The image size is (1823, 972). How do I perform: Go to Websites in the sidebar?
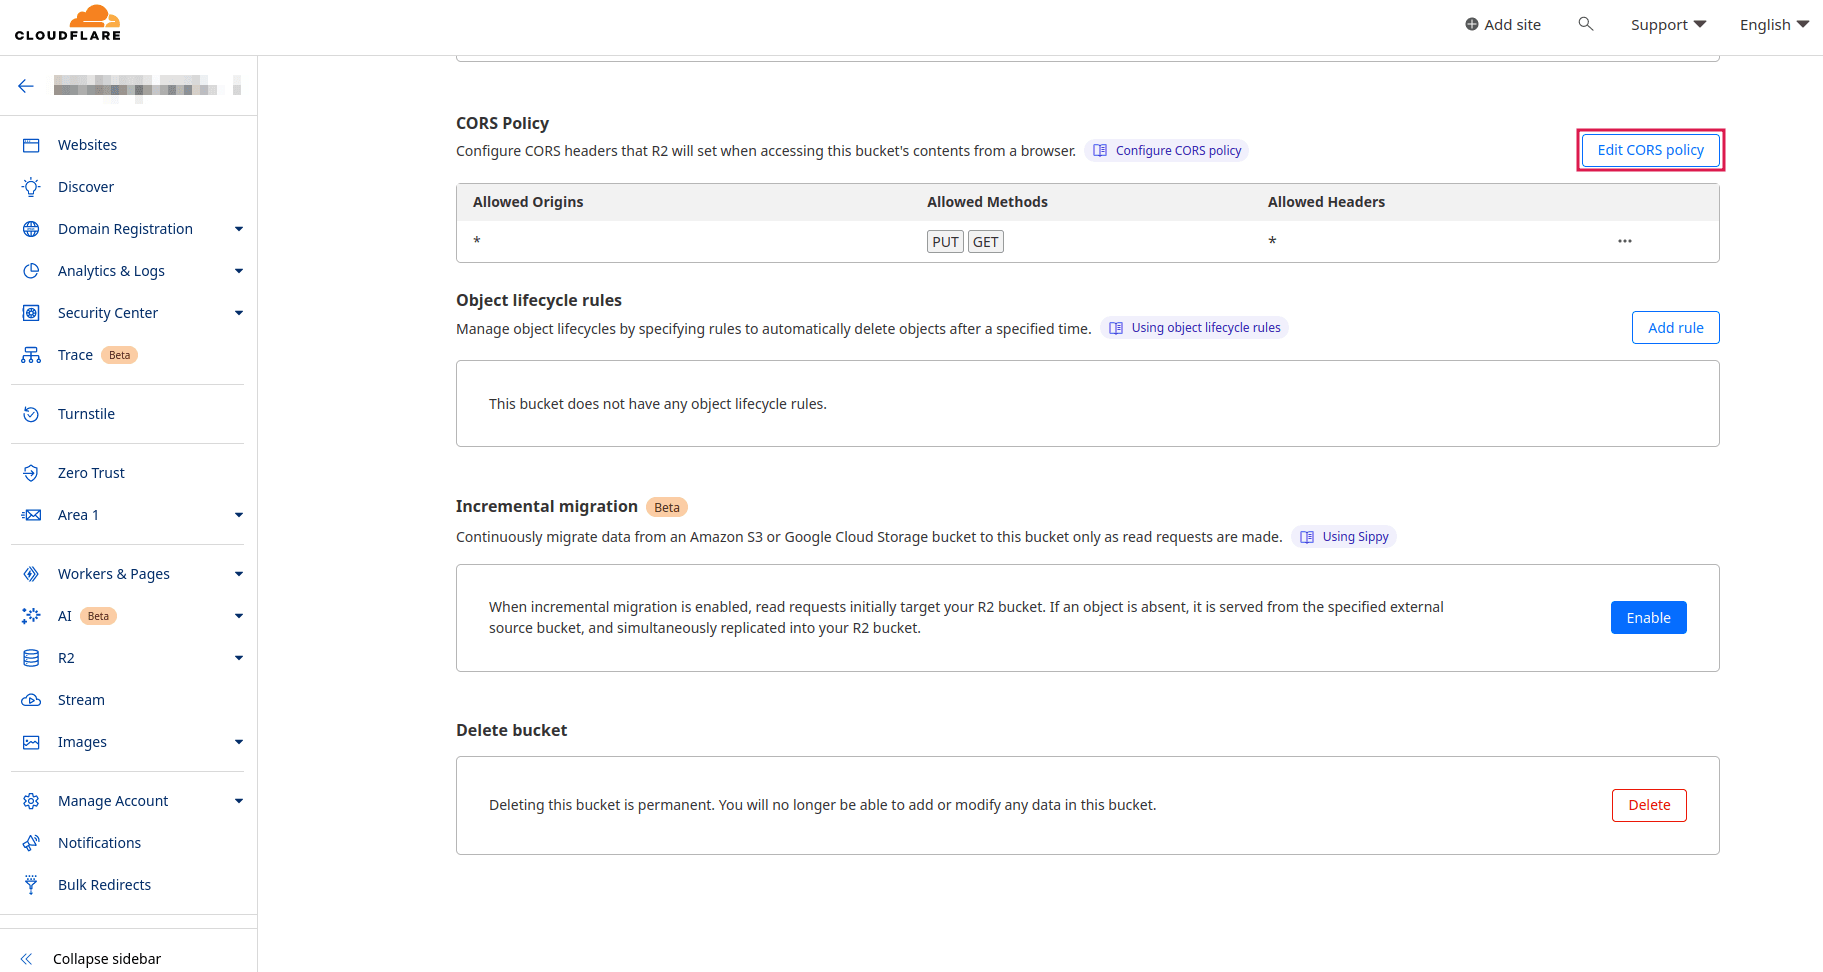pos(87,145)
